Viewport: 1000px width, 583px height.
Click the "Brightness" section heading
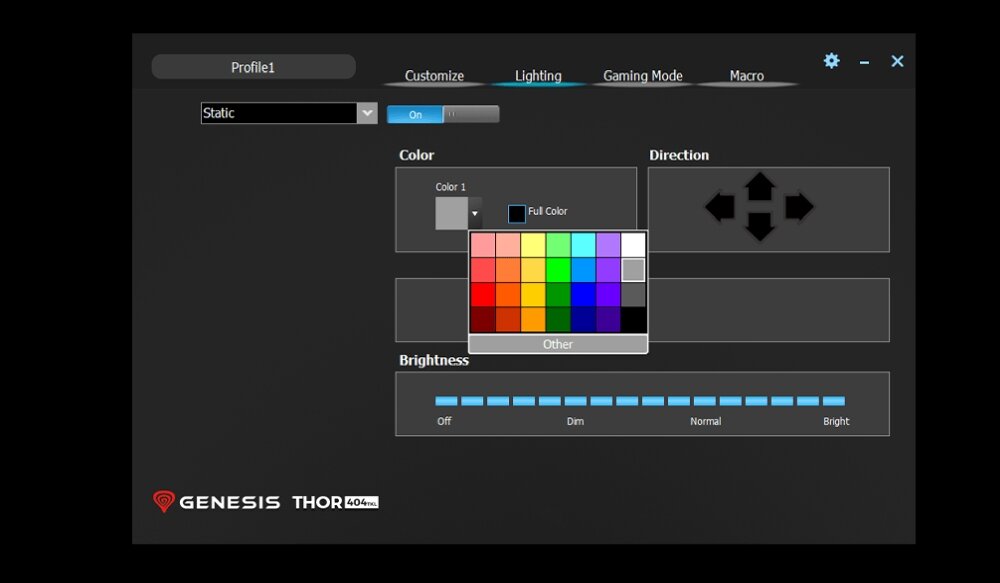tap(434, 360)
